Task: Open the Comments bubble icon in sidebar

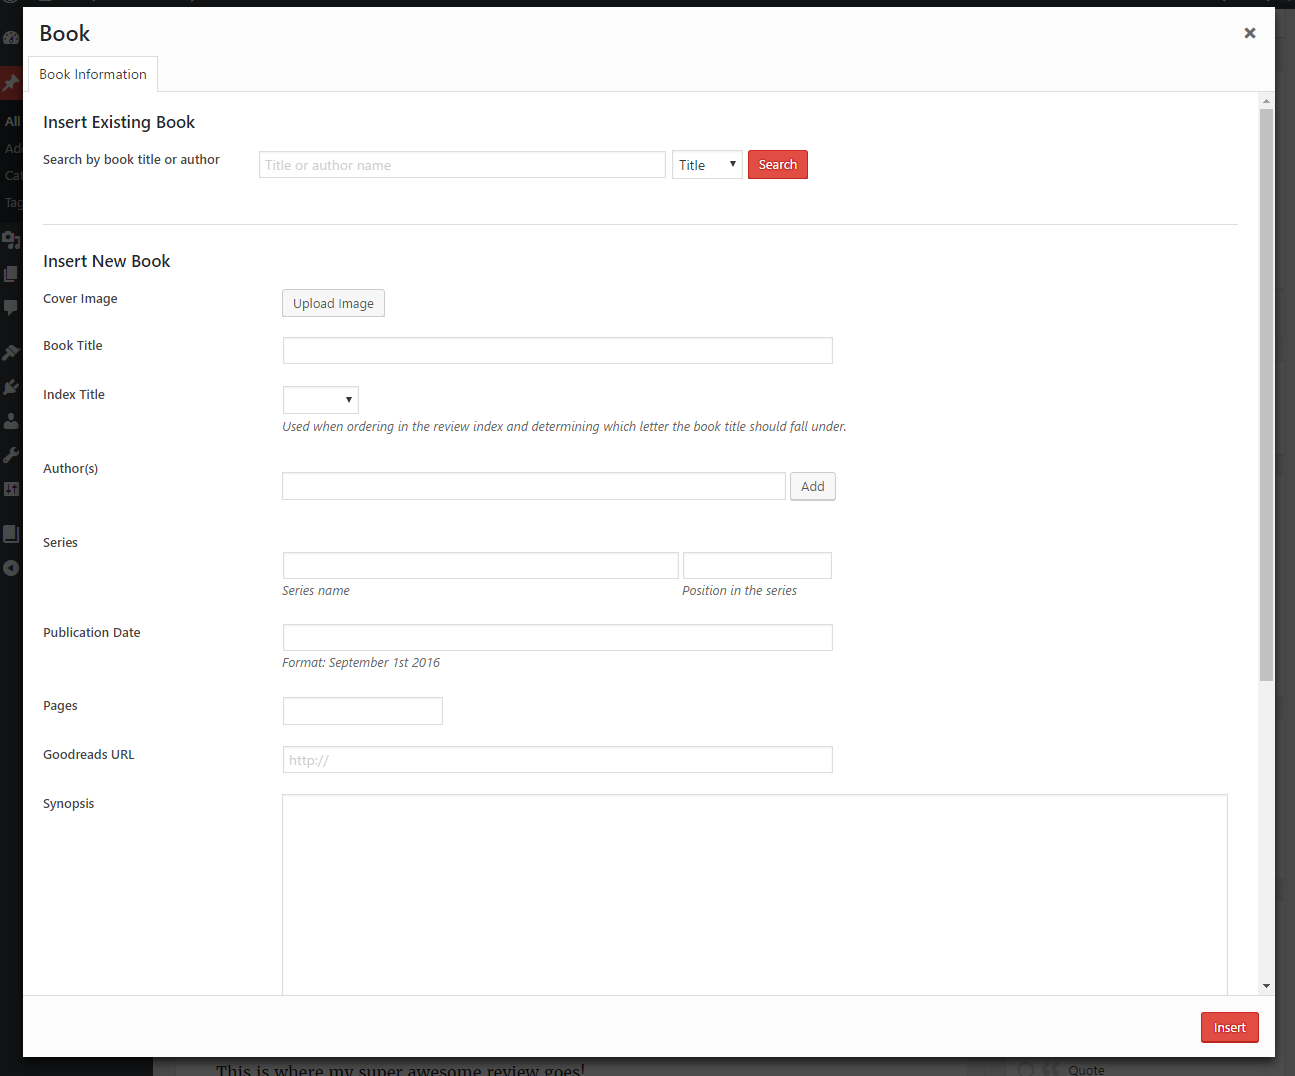Action: tap(11, 308)
